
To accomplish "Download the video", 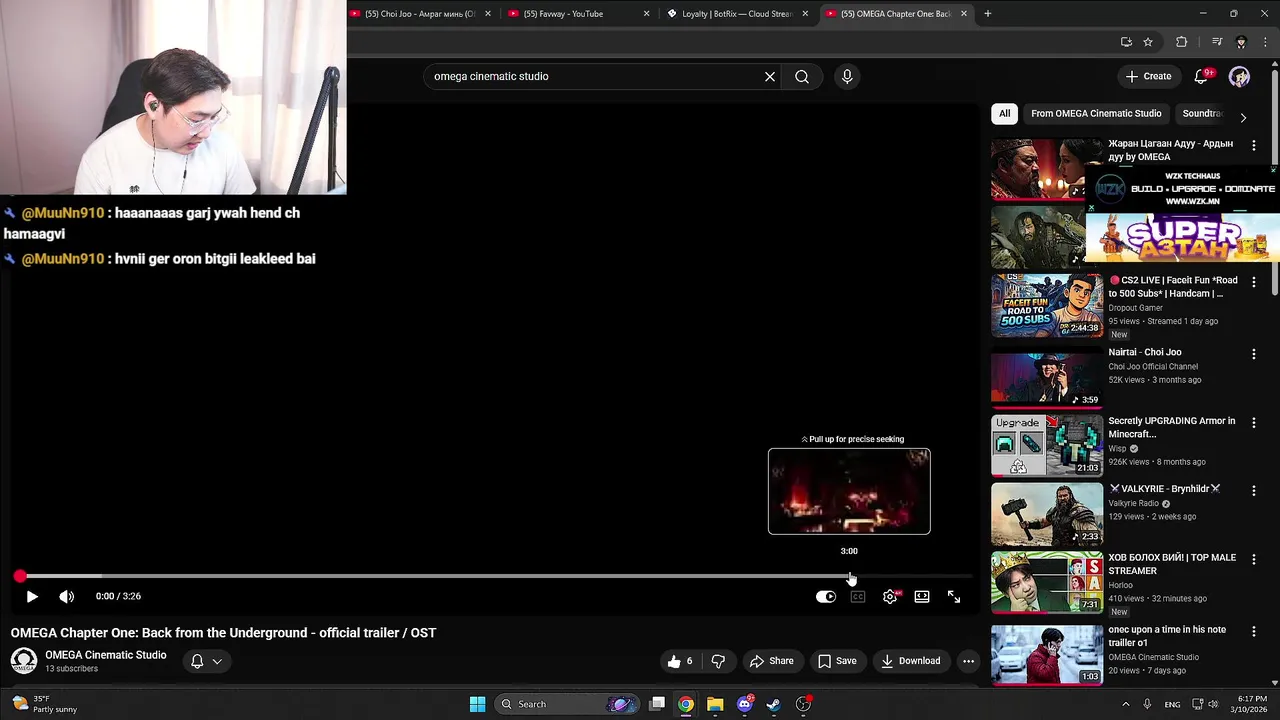I will point(910,661).
